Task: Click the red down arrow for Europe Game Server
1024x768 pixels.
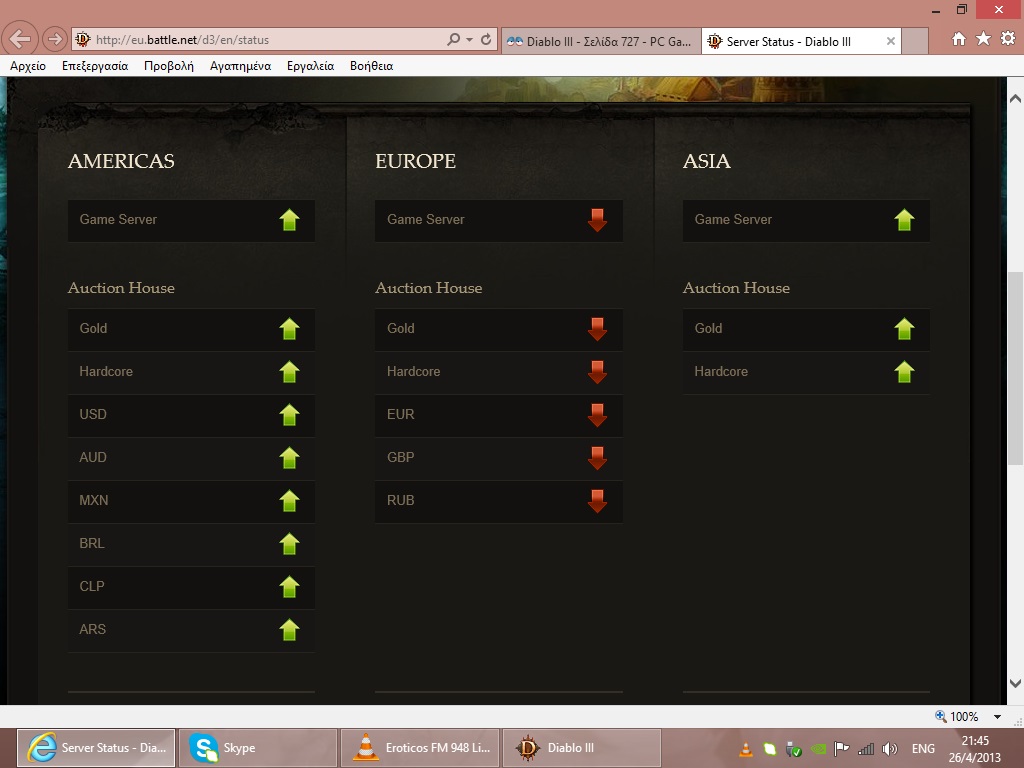Action: click(597, 220)
